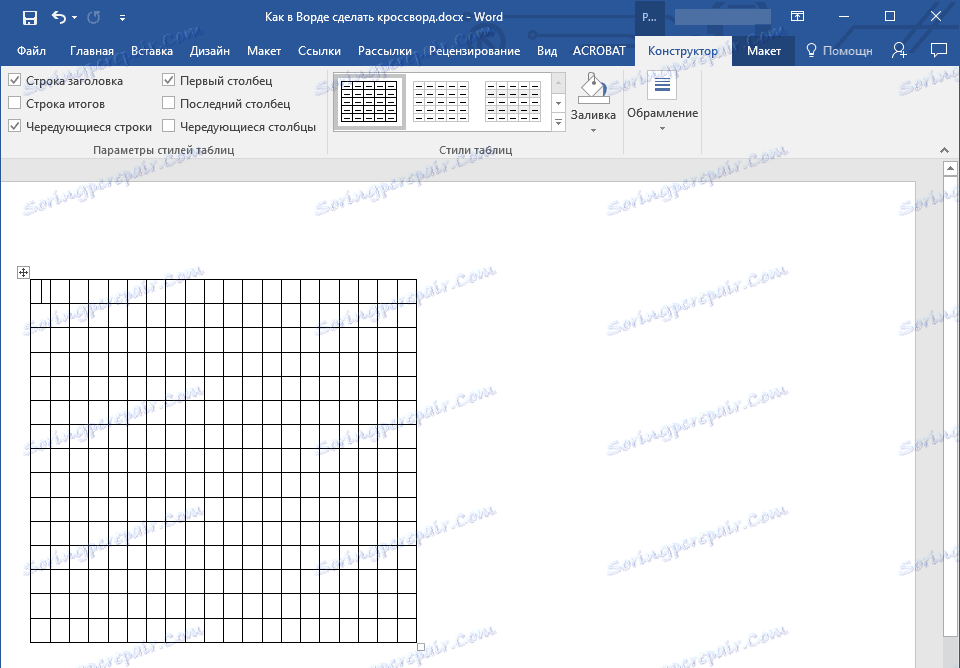Click the Redo icon
Screen dimensions: 960x668
[x=94, y=17]
